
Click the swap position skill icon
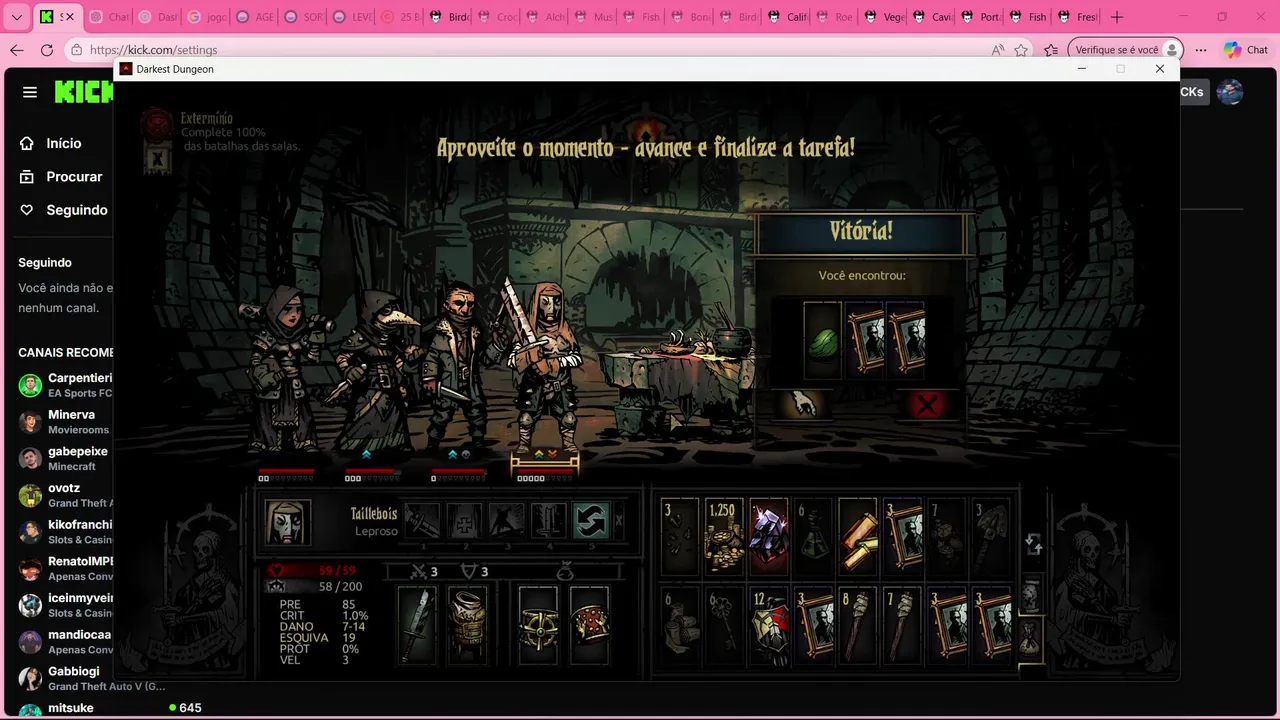coord(590,521)
